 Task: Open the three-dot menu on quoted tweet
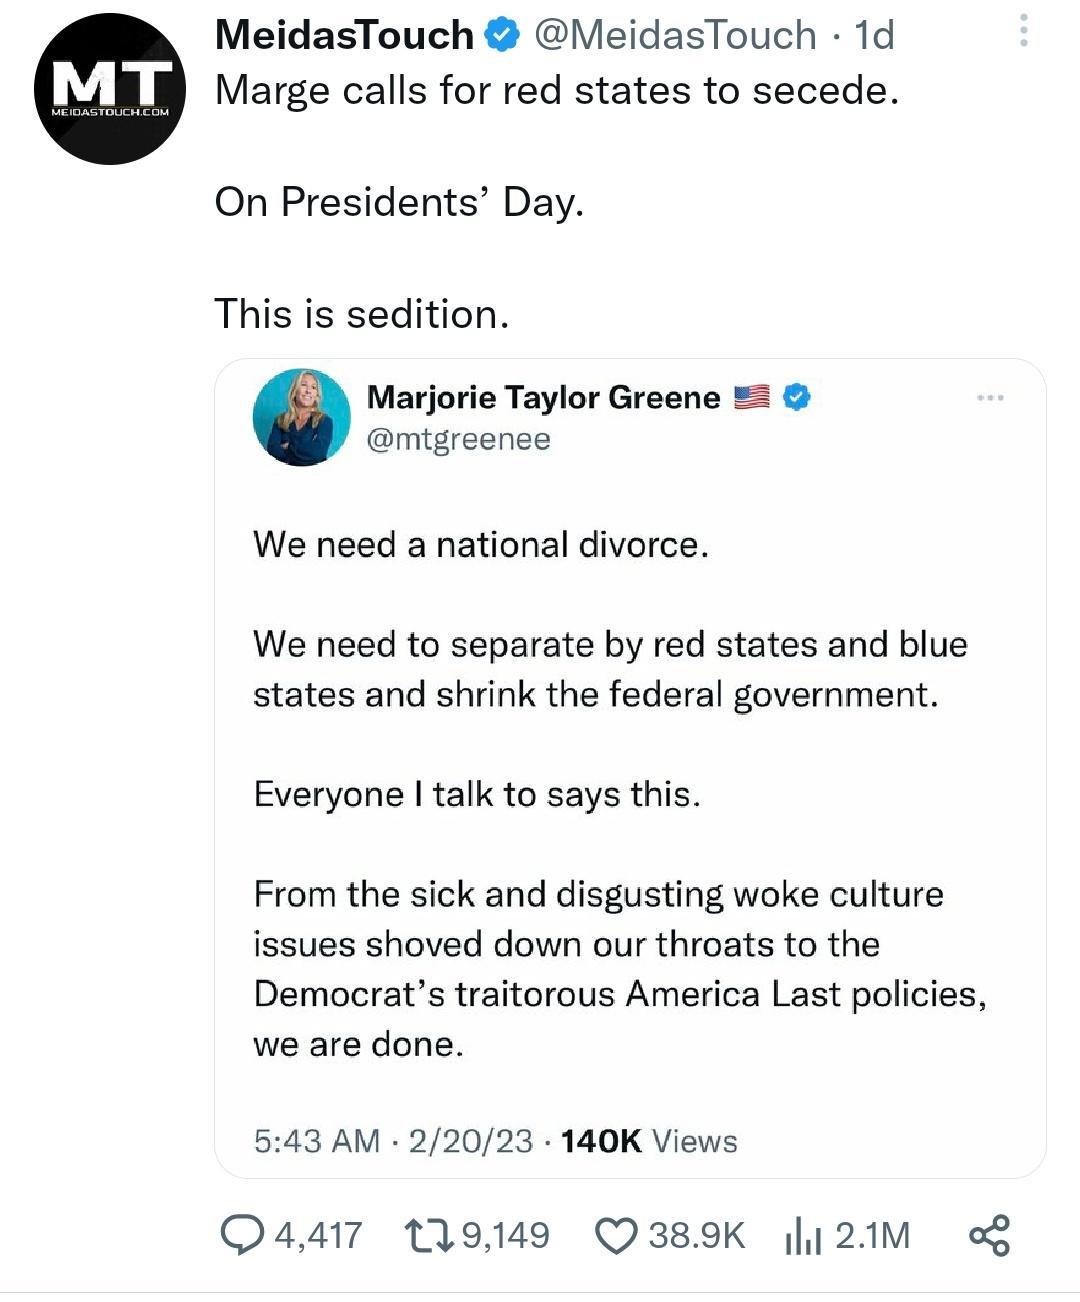click(x=991, y=396)
